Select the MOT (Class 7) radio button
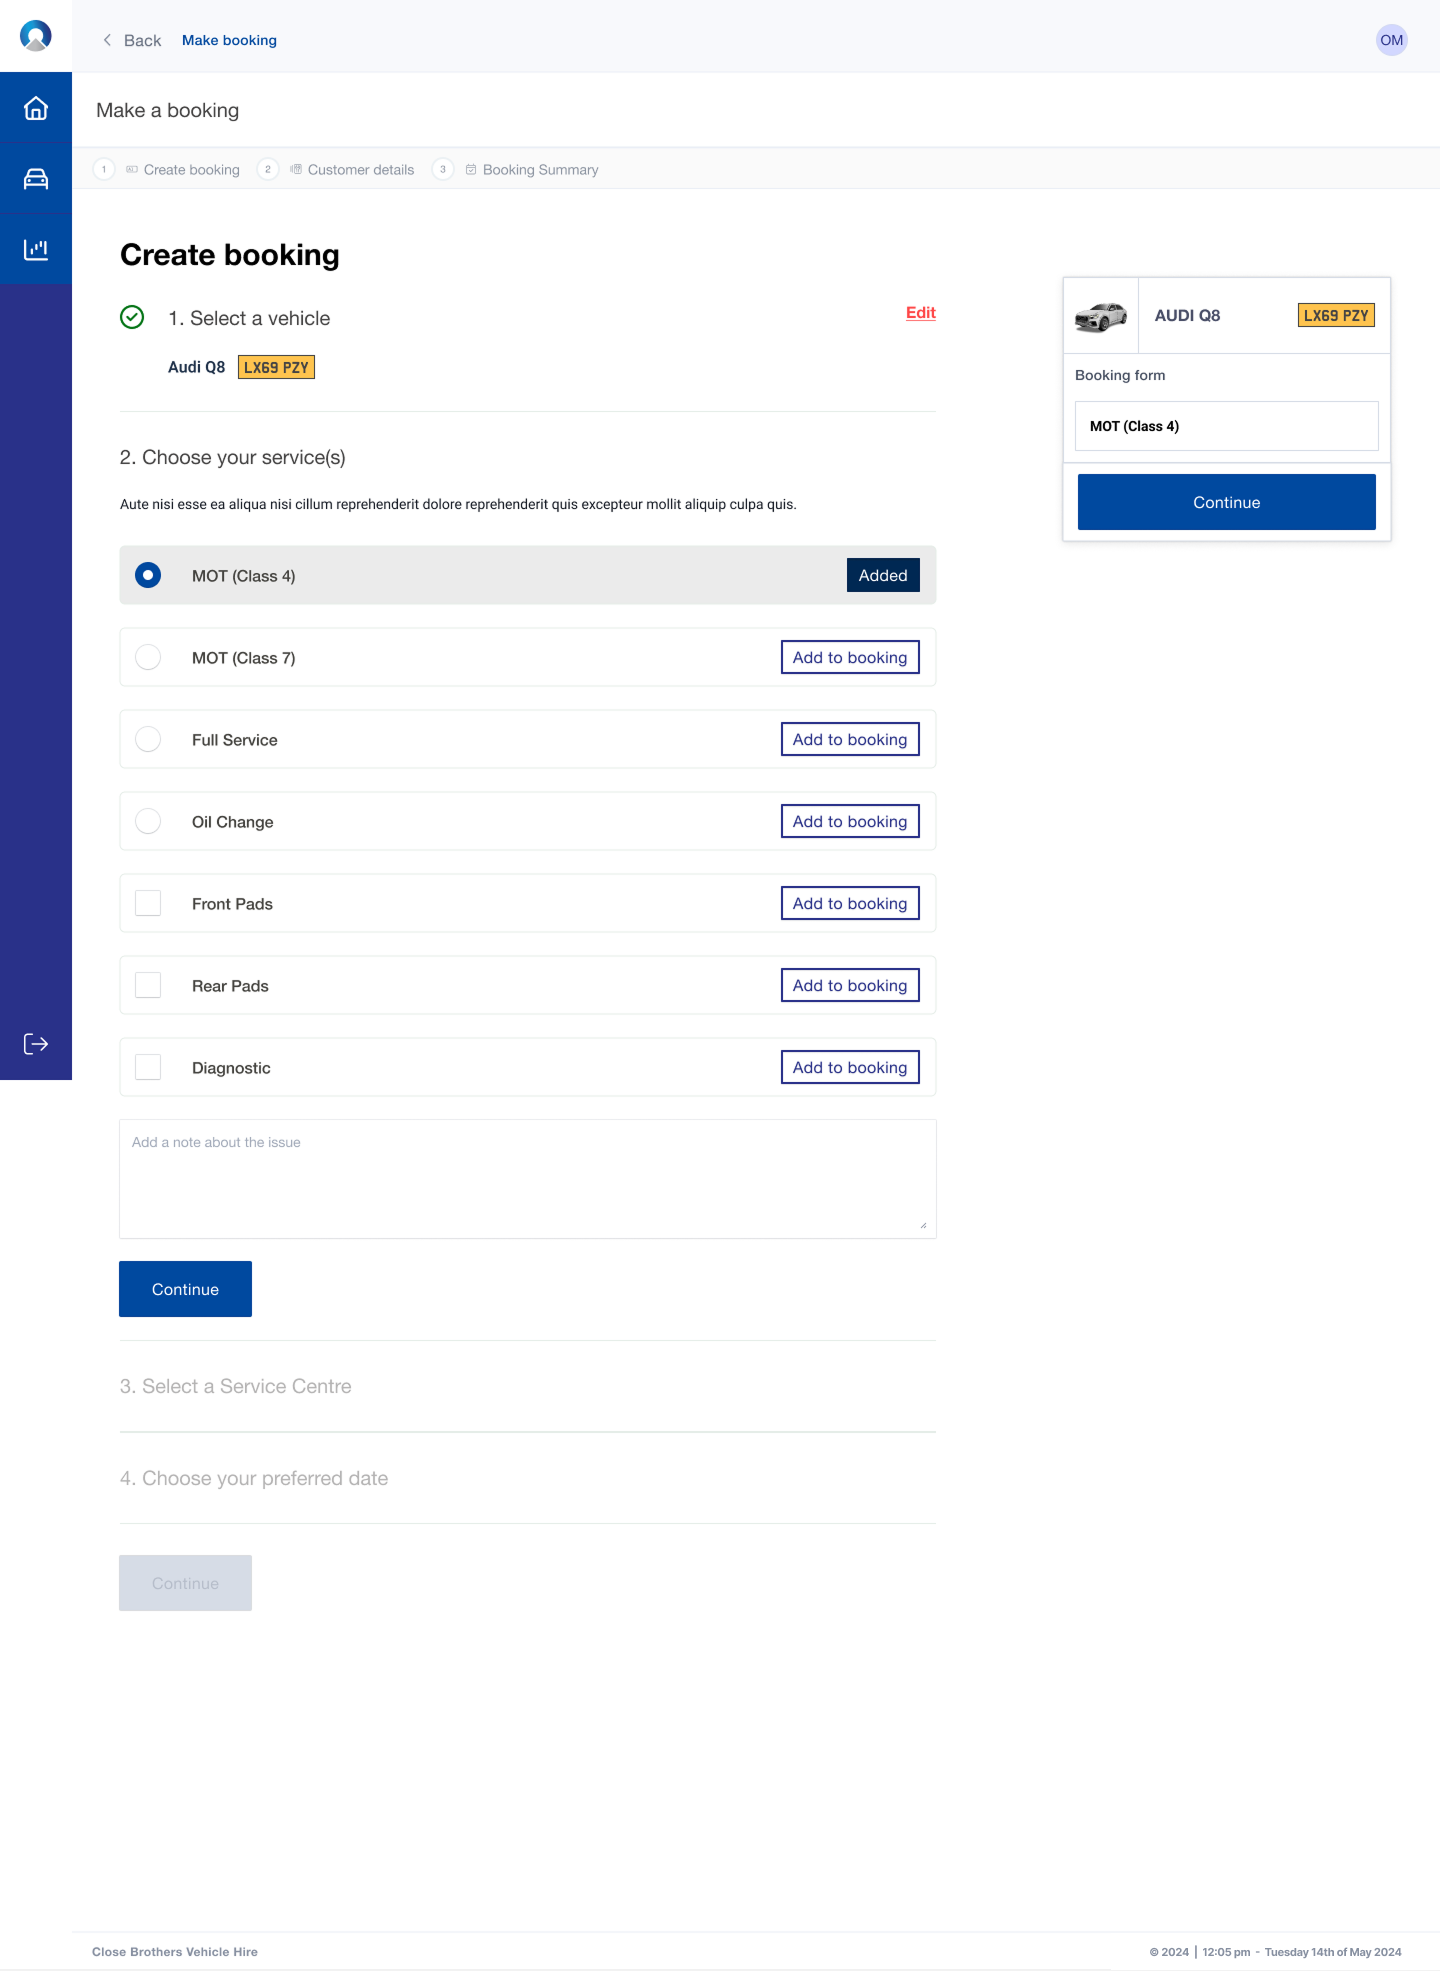 [x=148, y=657]
